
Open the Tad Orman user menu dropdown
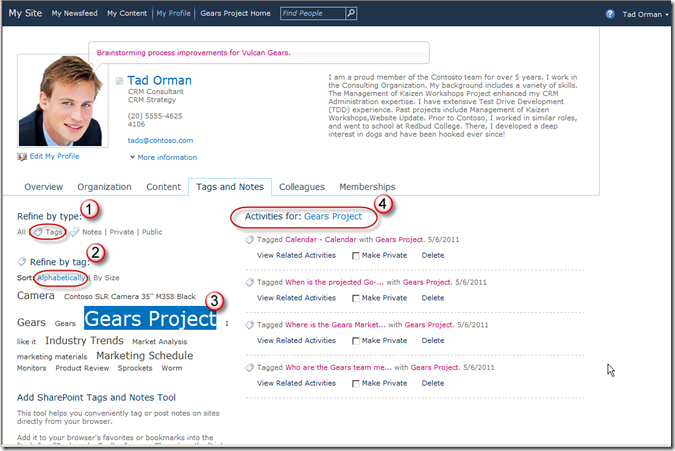[x=645, y=15]
